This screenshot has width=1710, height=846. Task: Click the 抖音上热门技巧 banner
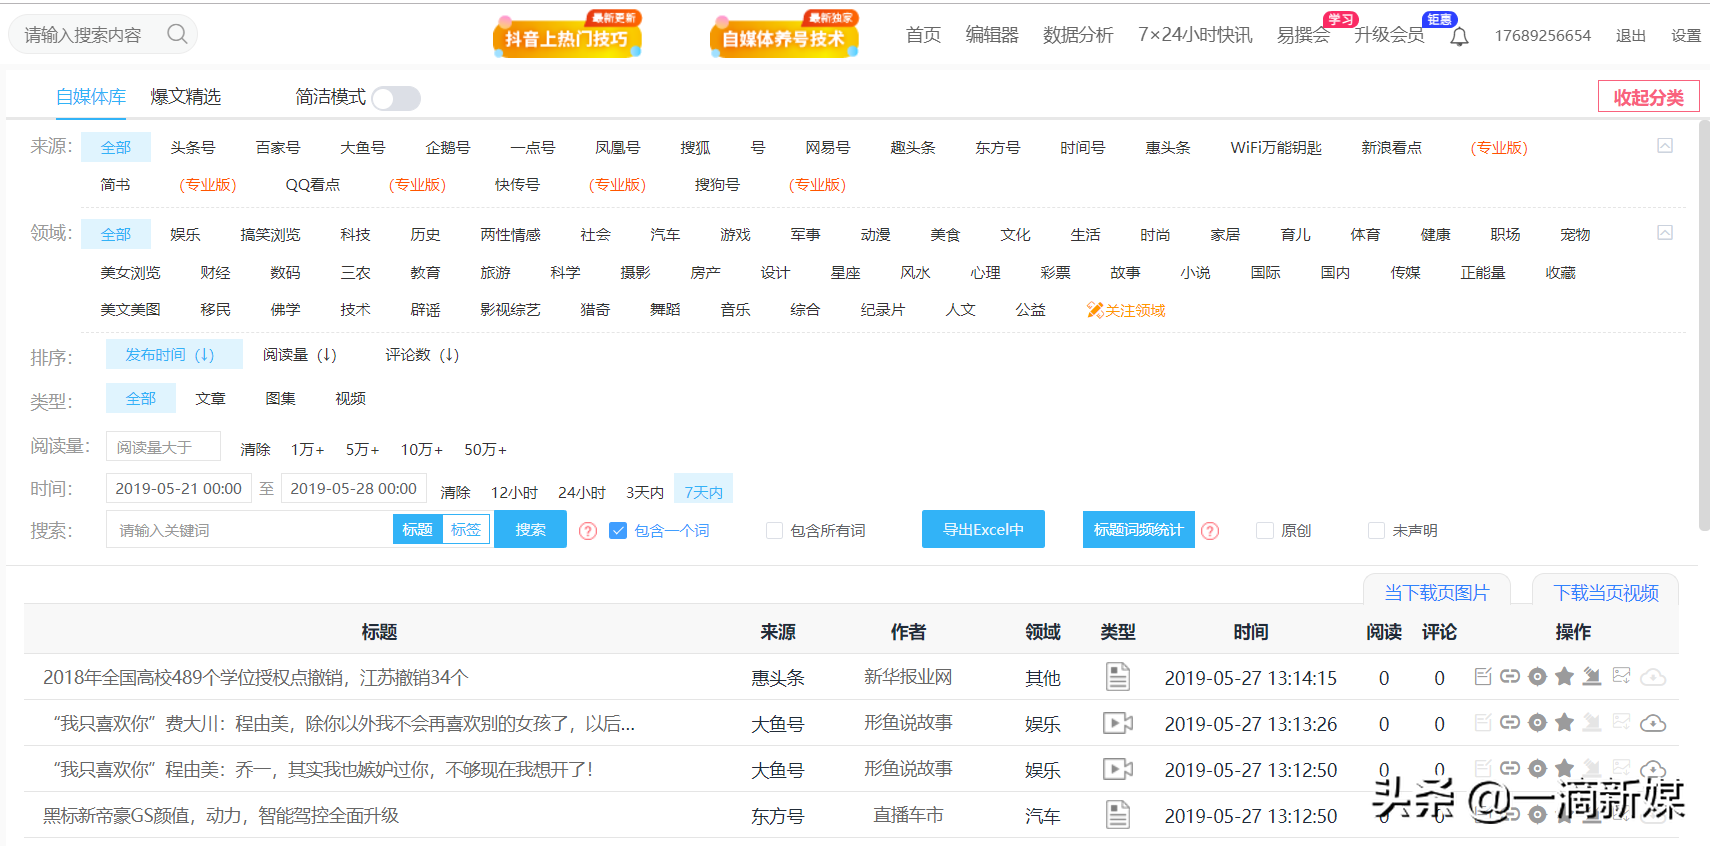pyautogui.click(x=567, y=35)
